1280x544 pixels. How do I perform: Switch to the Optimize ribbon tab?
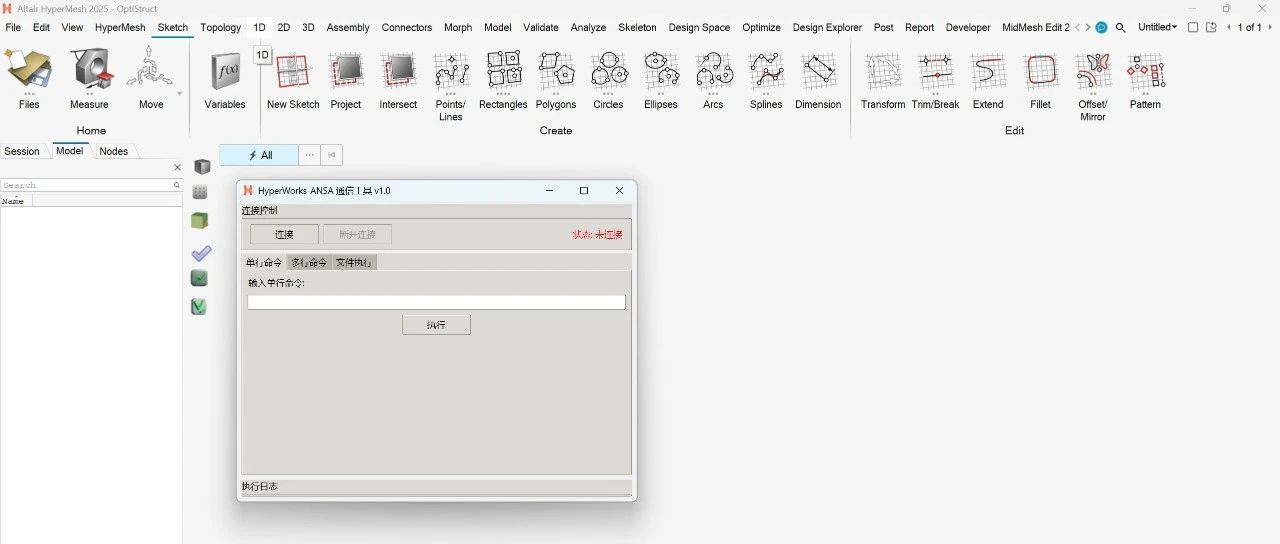(762, 28)
